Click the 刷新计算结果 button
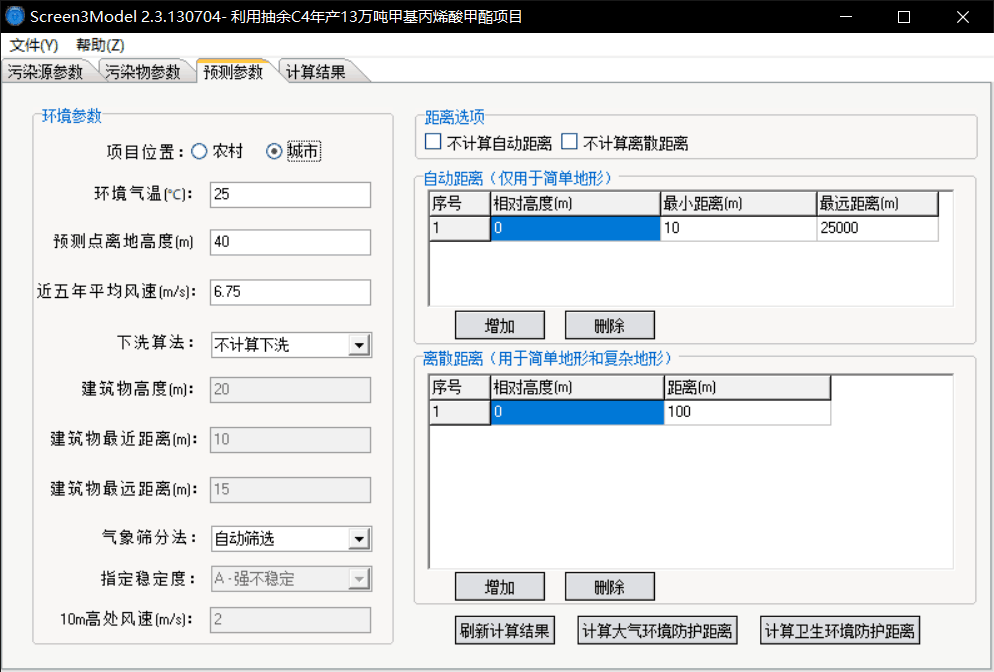The width and height of the screenshot is (994, 672). (505, 631)
